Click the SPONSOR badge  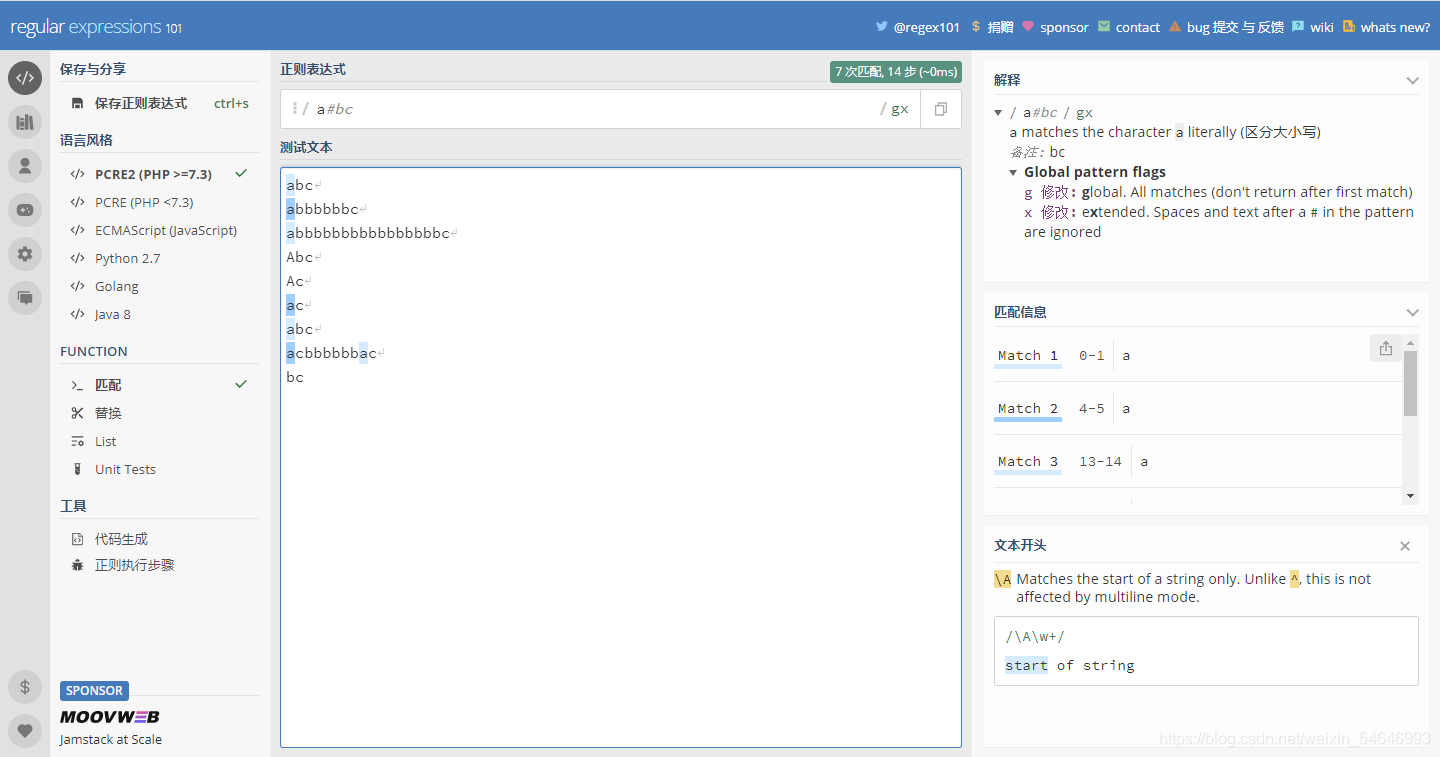point(94,690)
